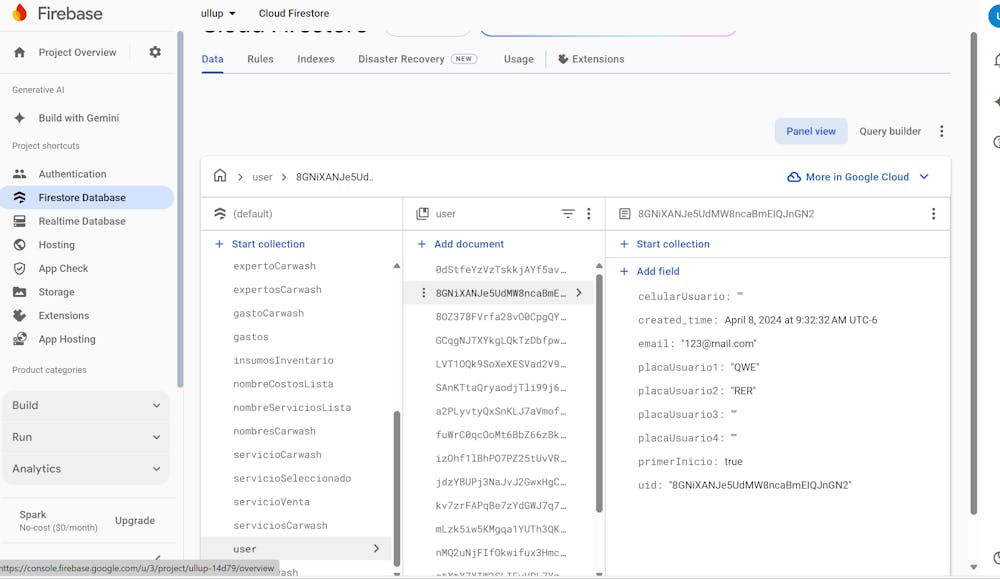
Task: Click the (default) database icon
Action: pos(220,214)
